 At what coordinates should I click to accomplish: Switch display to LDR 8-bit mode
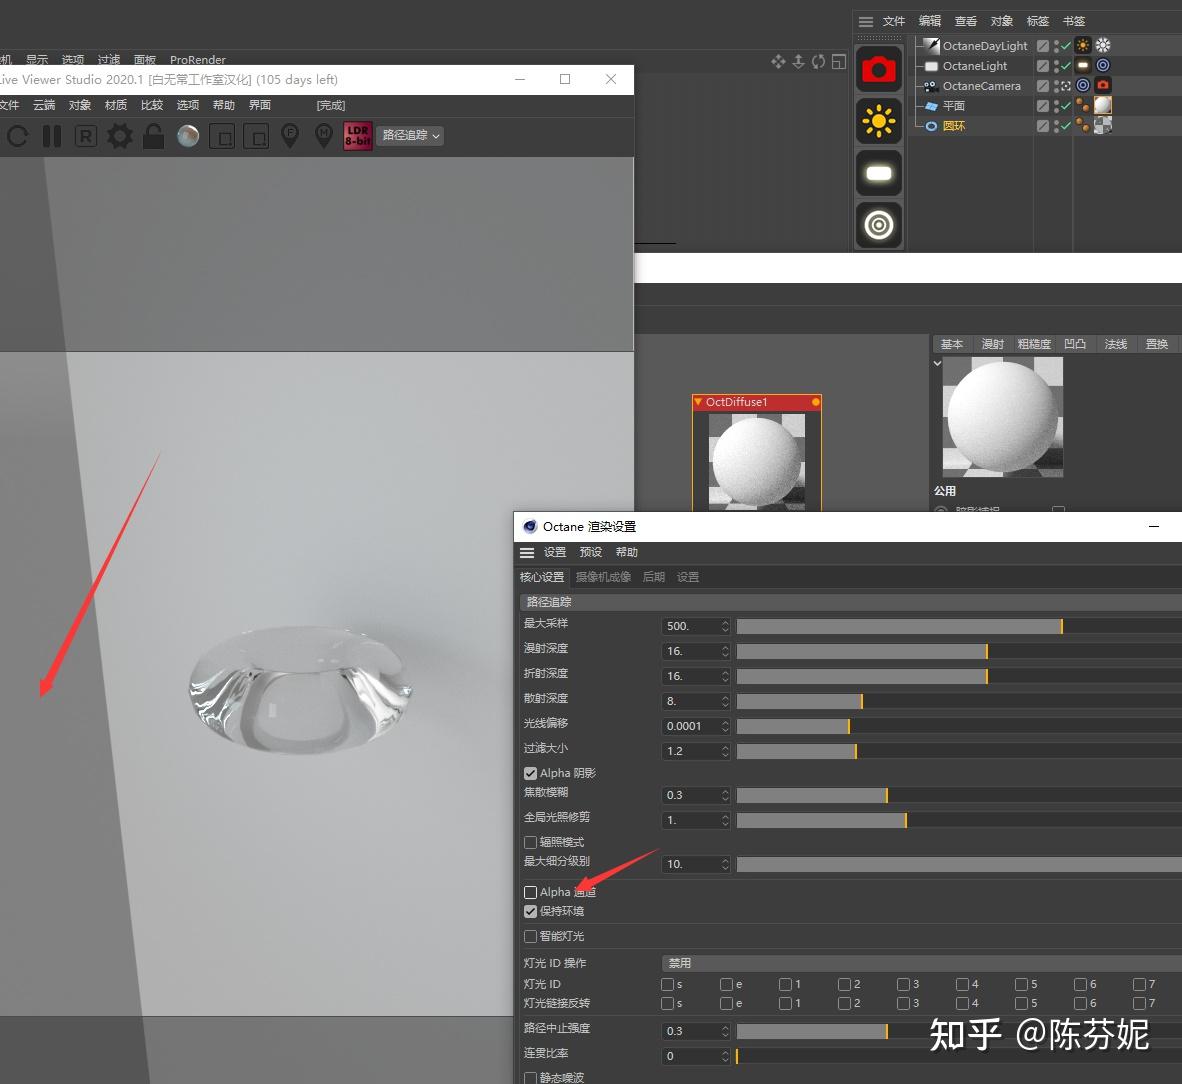click(357, 136)
